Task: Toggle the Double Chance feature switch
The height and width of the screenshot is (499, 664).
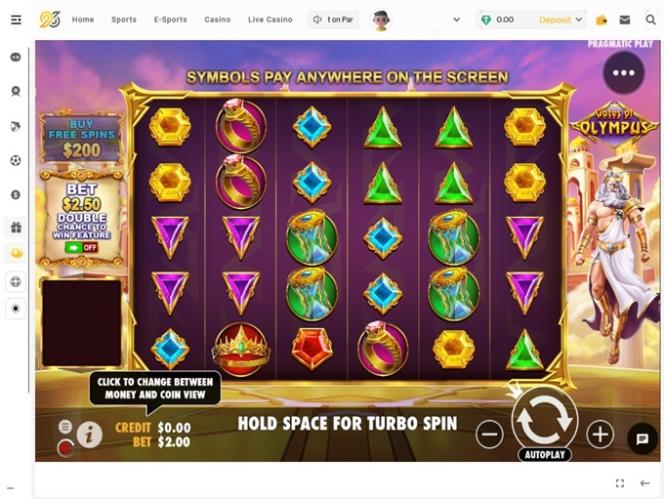Action: [82, 247]
